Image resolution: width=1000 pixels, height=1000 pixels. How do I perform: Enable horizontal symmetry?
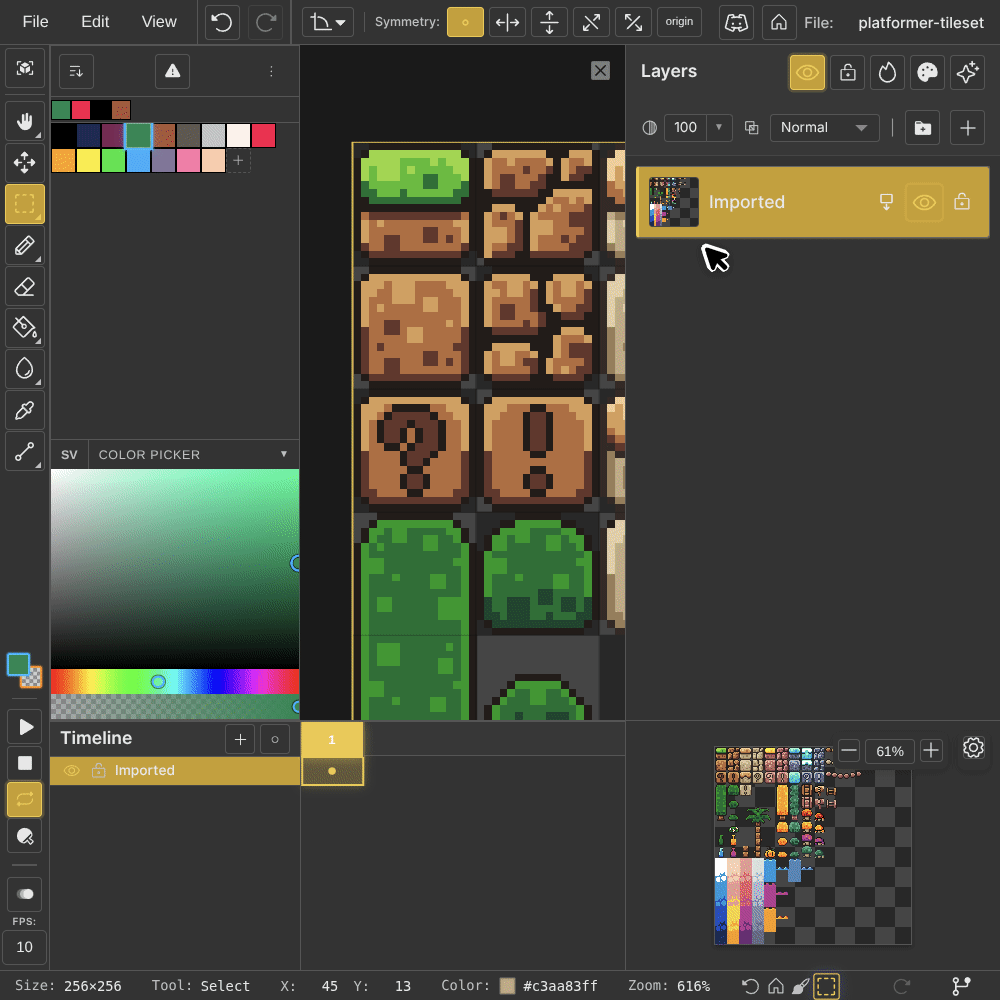507,22
